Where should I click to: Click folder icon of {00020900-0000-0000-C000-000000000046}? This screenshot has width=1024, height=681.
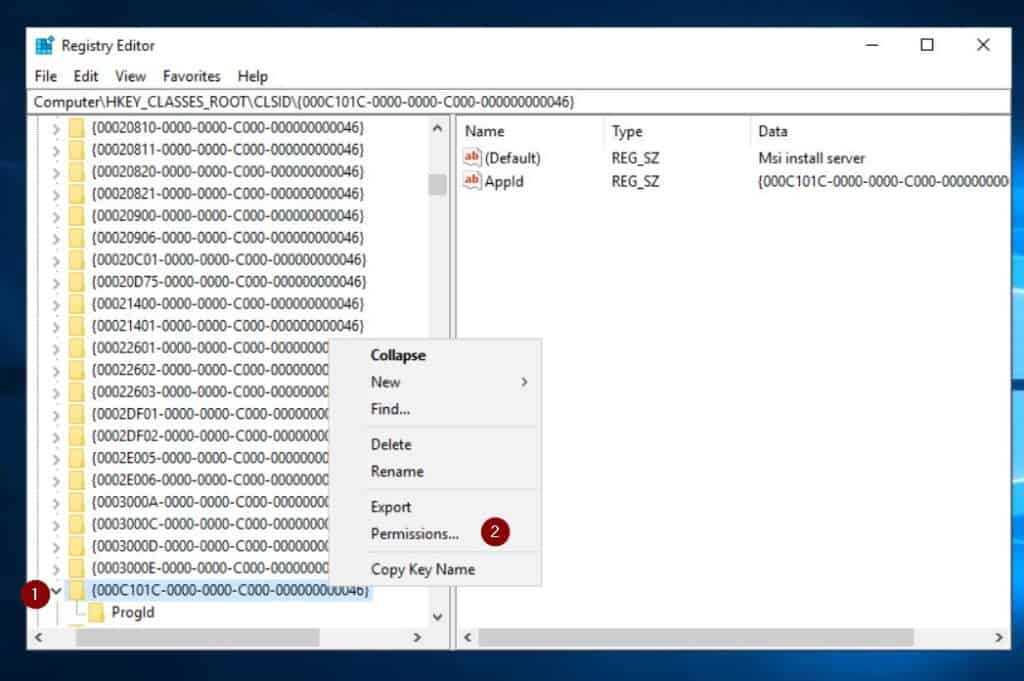[77, 215]
